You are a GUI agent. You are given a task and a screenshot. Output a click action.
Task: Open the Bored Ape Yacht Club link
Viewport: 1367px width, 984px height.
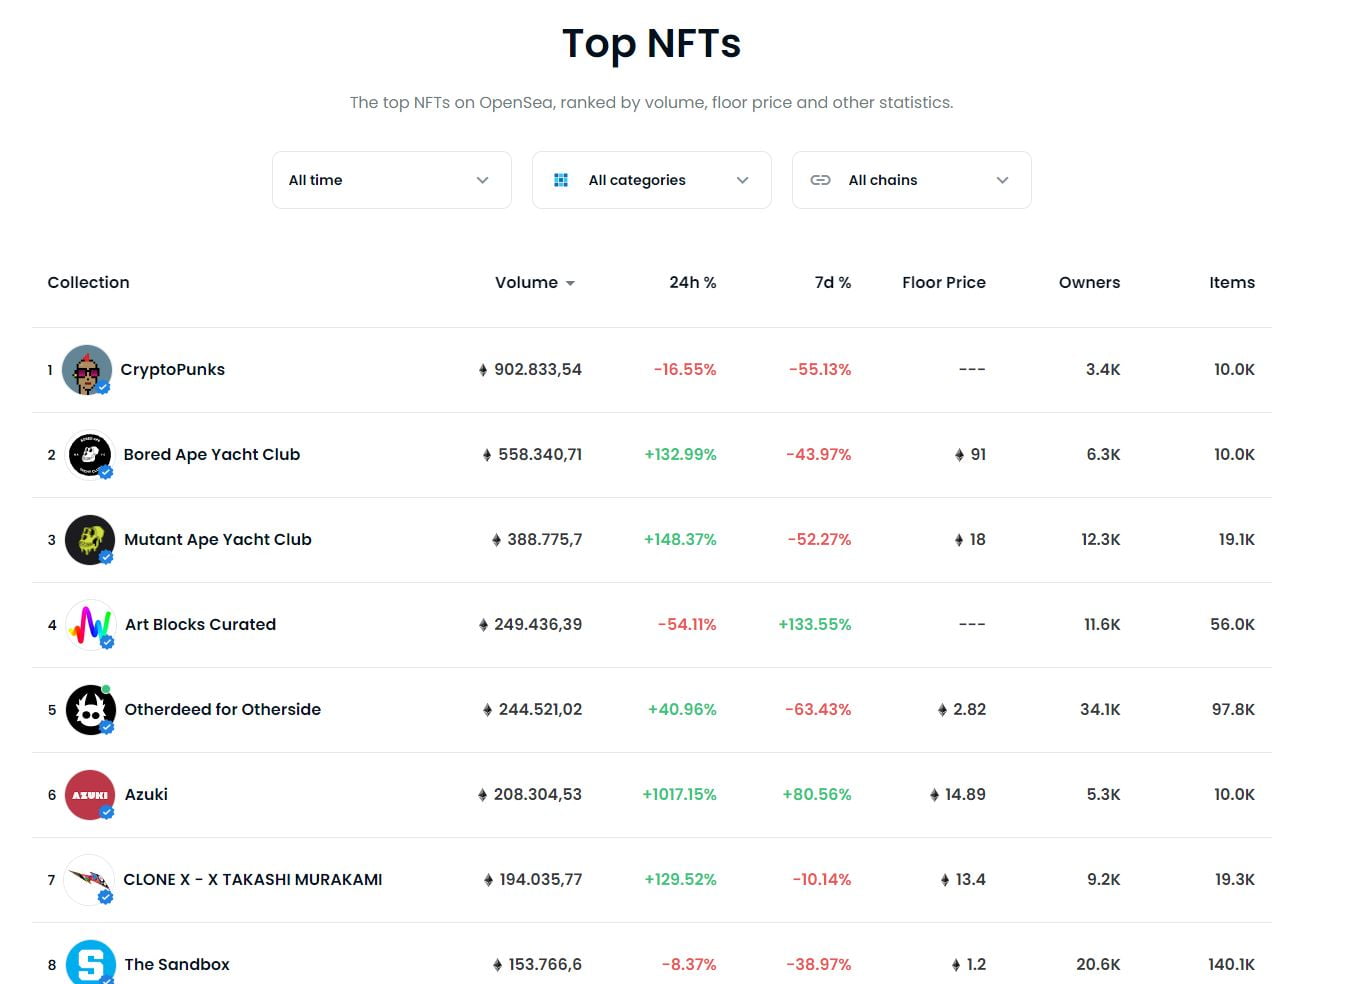[212, 455]
